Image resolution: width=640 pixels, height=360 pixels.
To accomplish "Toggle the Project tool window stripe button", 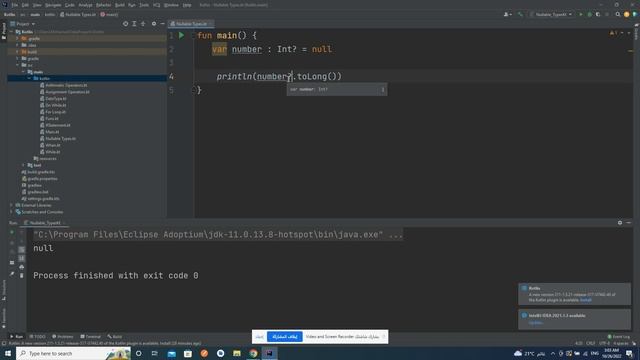I will [x=4, y=31].
